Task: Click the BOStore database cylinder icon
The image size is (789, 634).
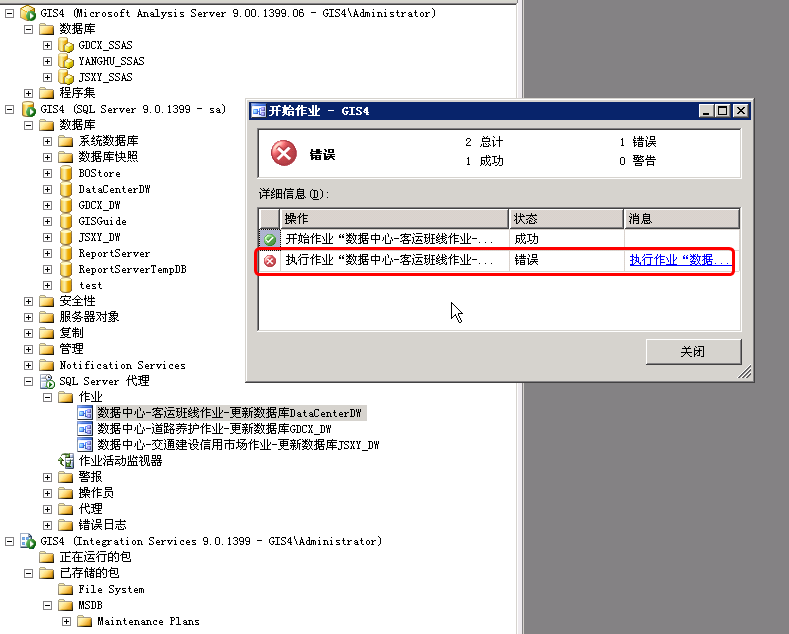Action: click(66, 174)
